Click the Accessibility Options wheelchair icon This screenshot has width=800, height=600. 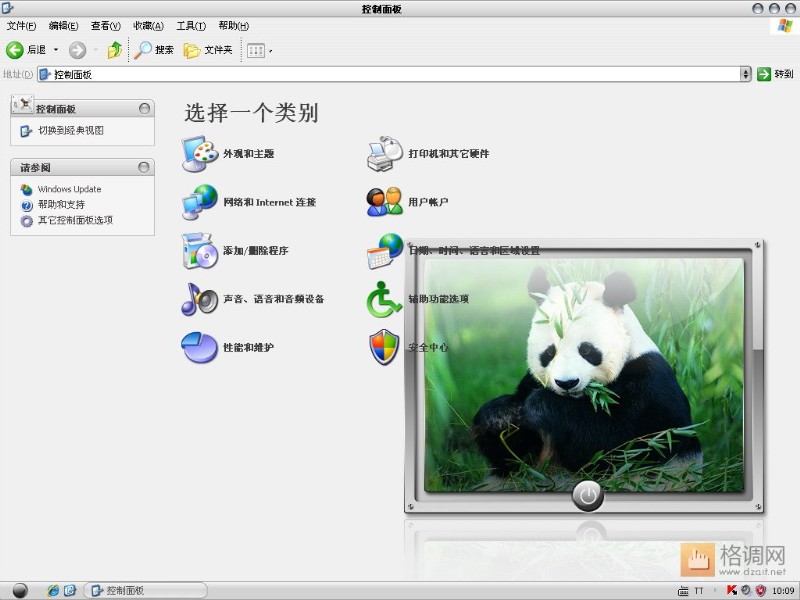tap(384, 299)
